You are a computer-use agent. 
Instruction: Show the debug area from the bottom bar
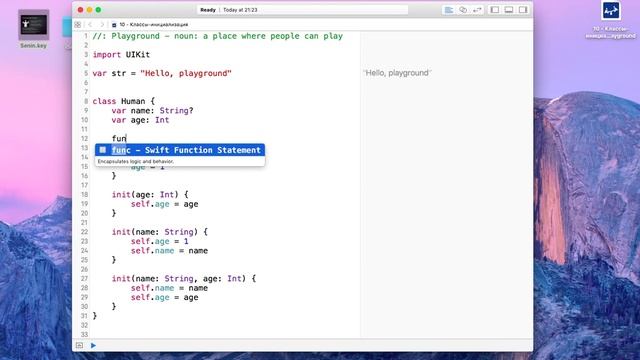(79, 345)
